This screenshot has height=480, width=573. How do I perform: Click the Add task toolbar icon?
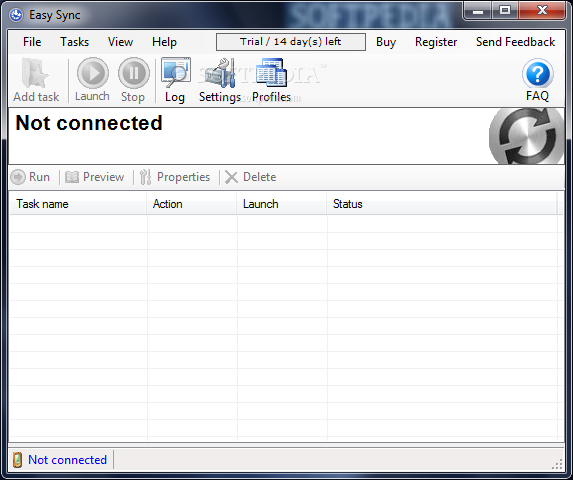(36, 80)
